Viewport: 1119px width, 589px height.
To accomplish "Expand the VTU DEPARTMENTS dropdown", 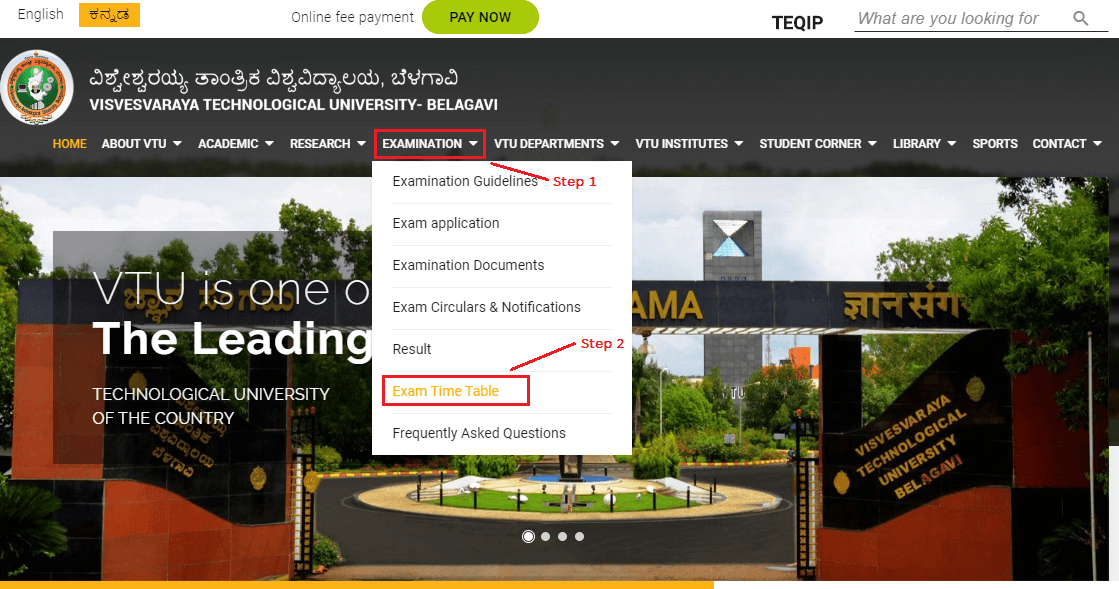I will (x=556, y=144).
